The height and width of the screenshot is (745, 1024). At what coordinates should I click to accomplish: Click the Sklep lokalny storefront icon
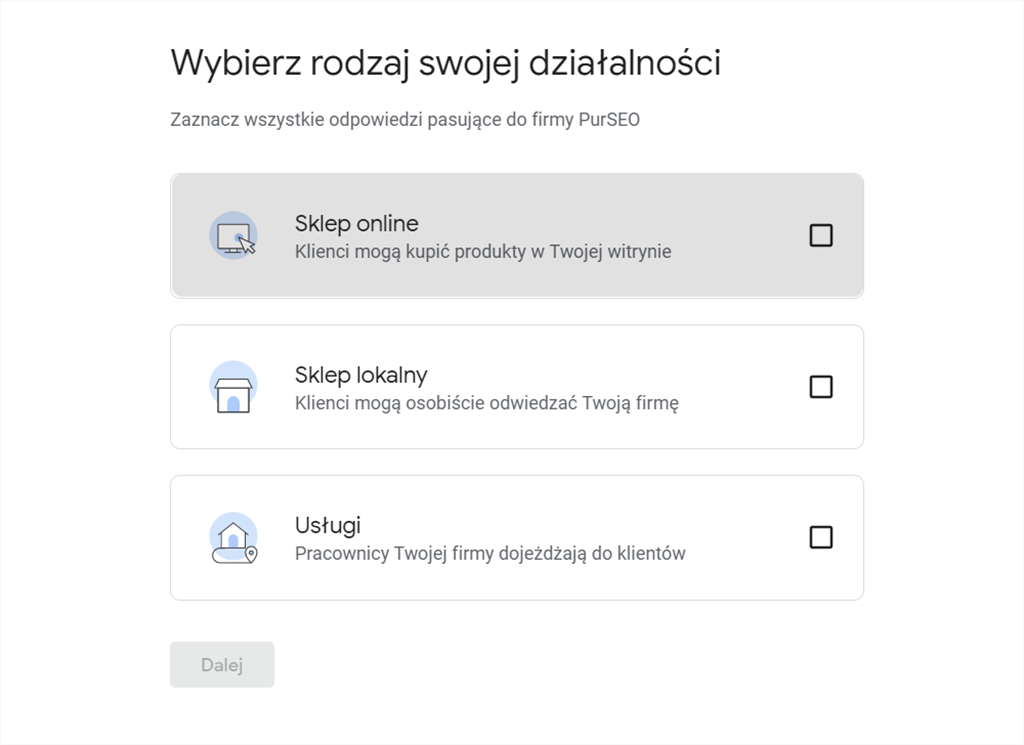click(233, 387)
